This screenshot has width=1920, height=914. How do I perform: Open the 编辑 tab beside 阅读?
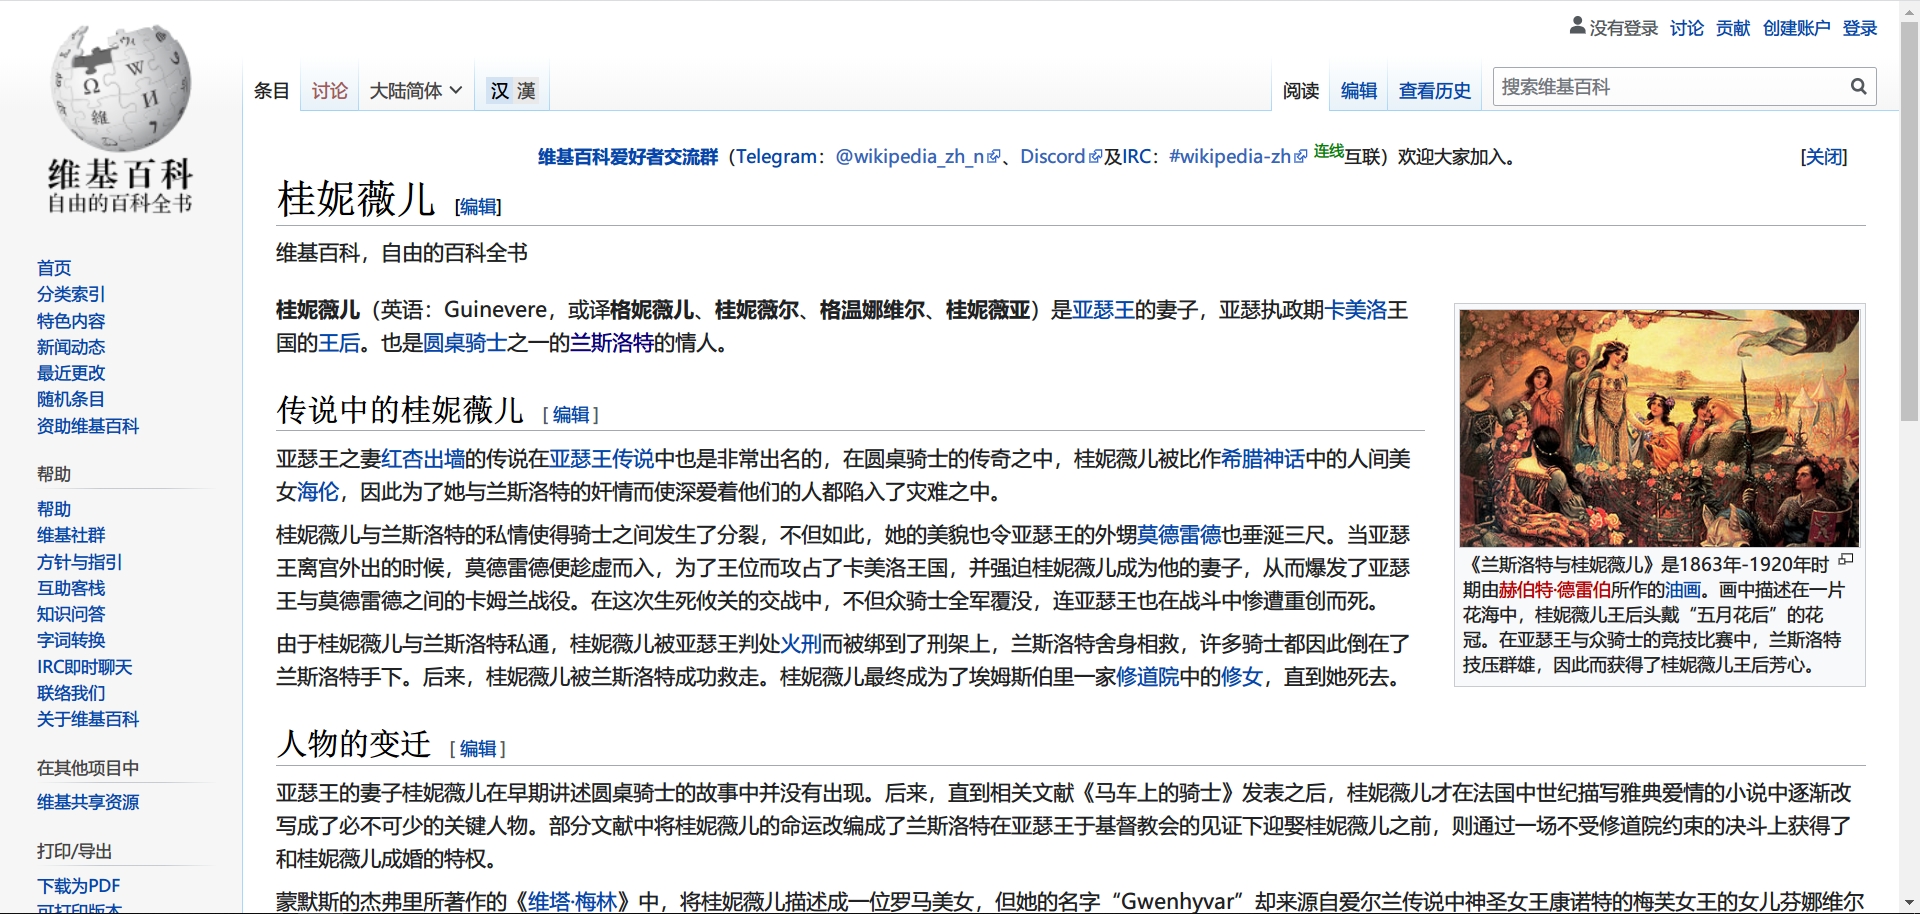click(x=1358, y=91)
